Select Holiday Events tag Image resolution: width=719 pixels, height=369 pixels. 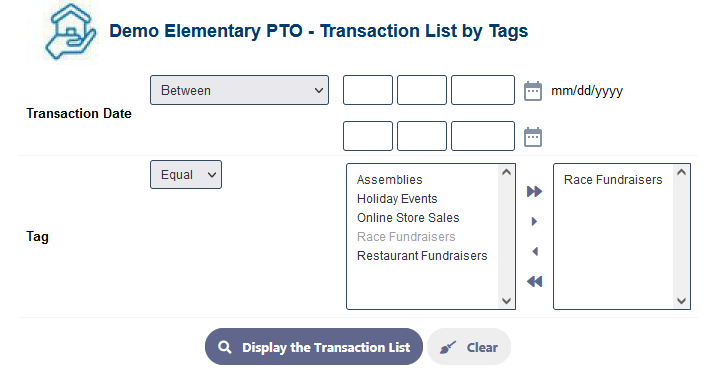coord(397,198)
